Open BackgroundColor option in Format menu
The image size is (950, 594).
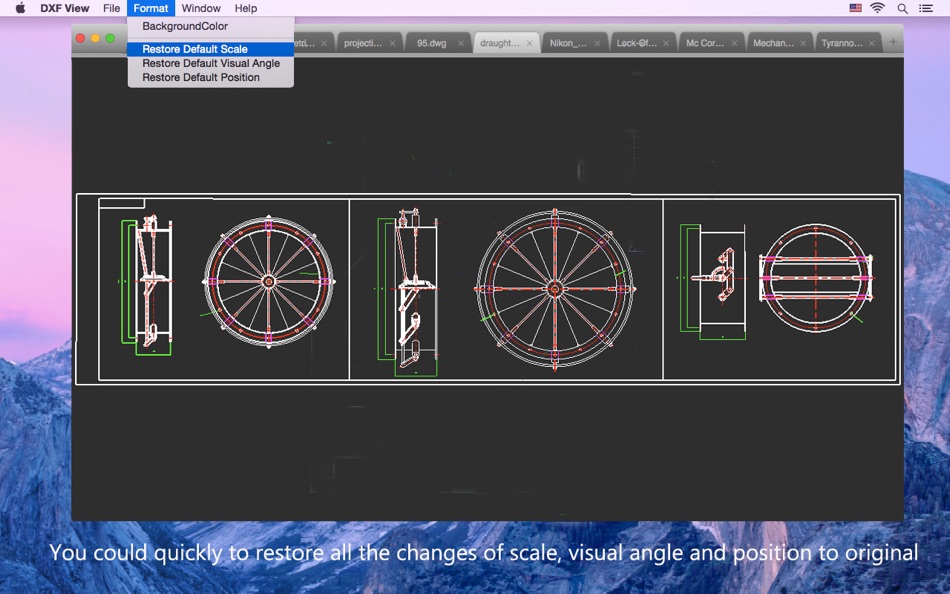[185, 26]
